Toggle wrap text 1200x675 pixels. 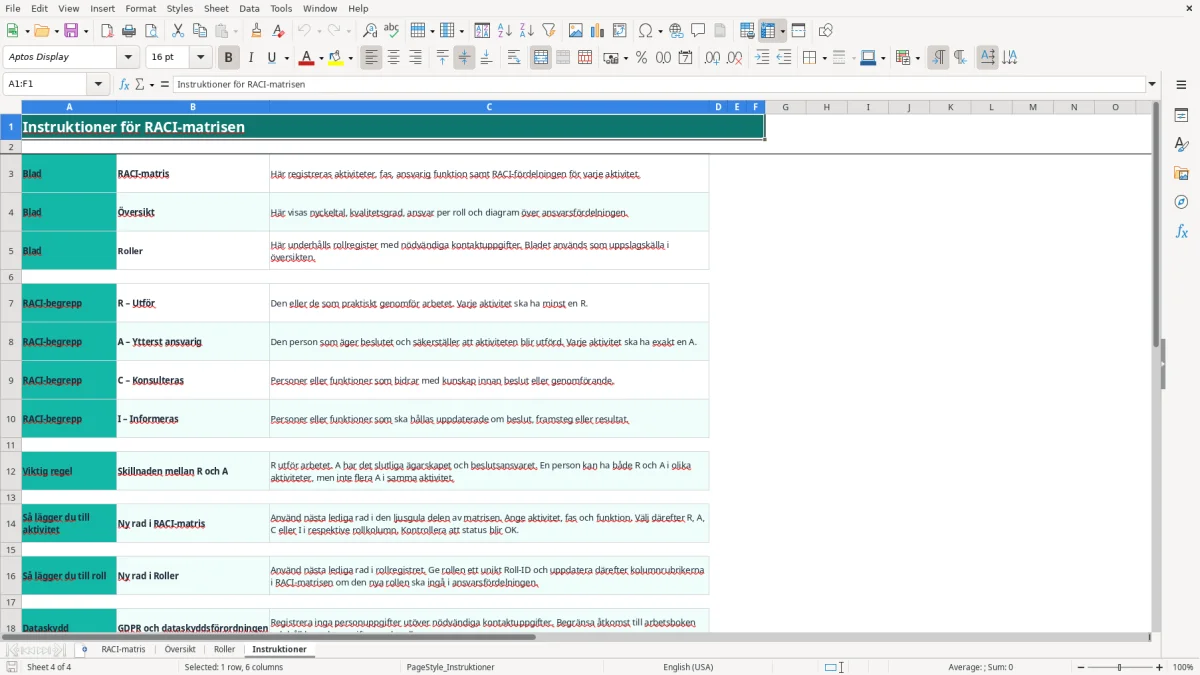pos(514,58)
